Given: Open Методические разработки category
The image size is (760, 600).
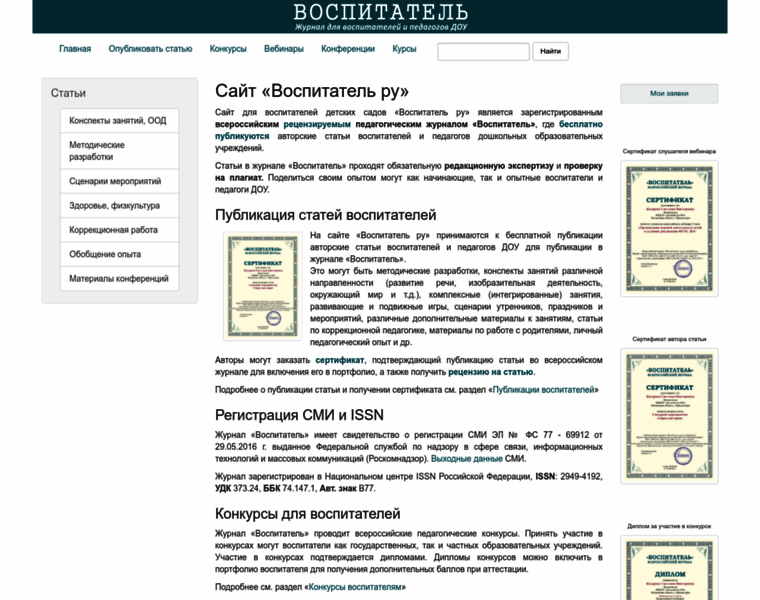Looking at the screenshot, I should (x=119, y=151).
